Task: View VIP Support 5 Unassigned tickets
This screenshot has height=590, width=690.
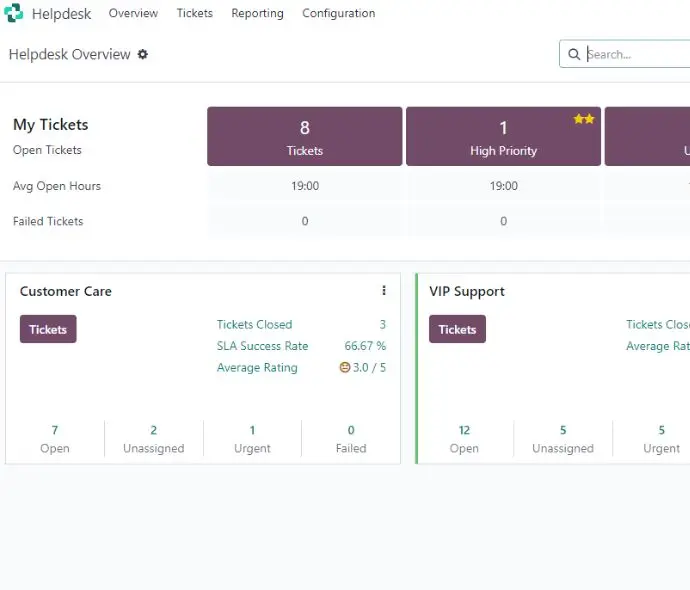Action: coord(563,439)
